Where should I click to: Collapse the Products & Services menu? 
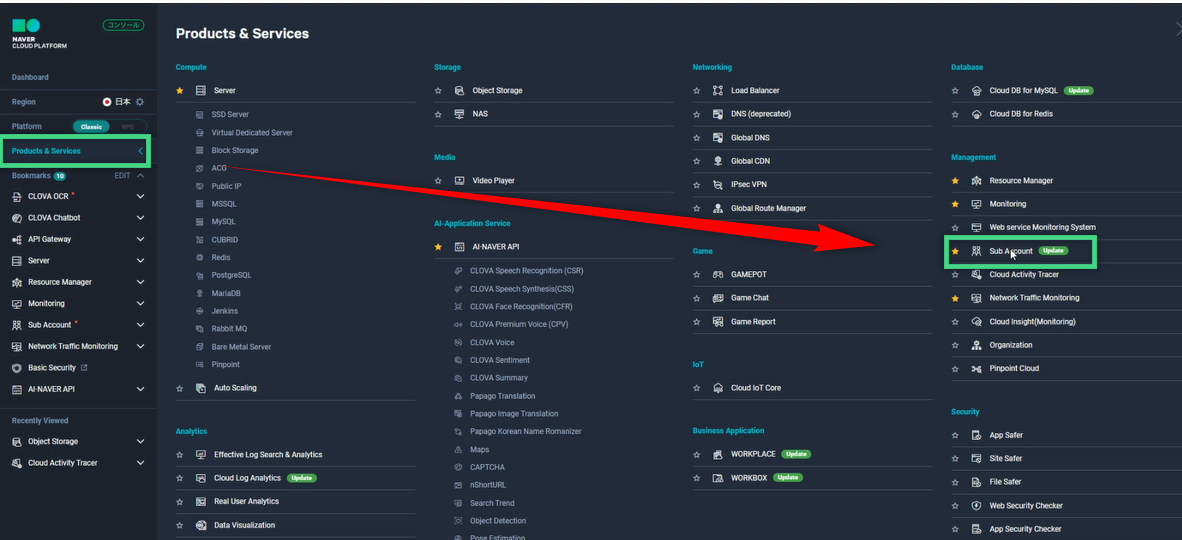(x=140, y=151)
